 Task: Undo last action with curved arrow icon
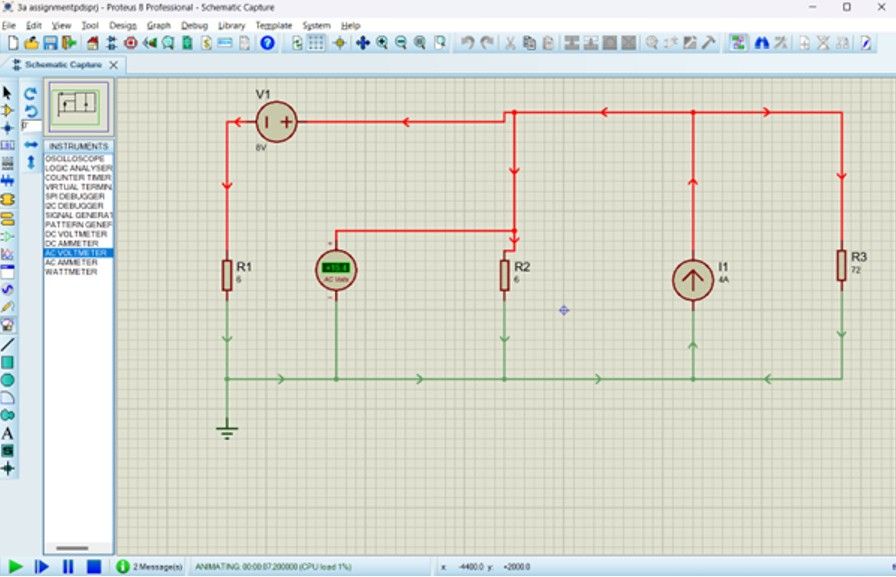[x=467, y=43]
